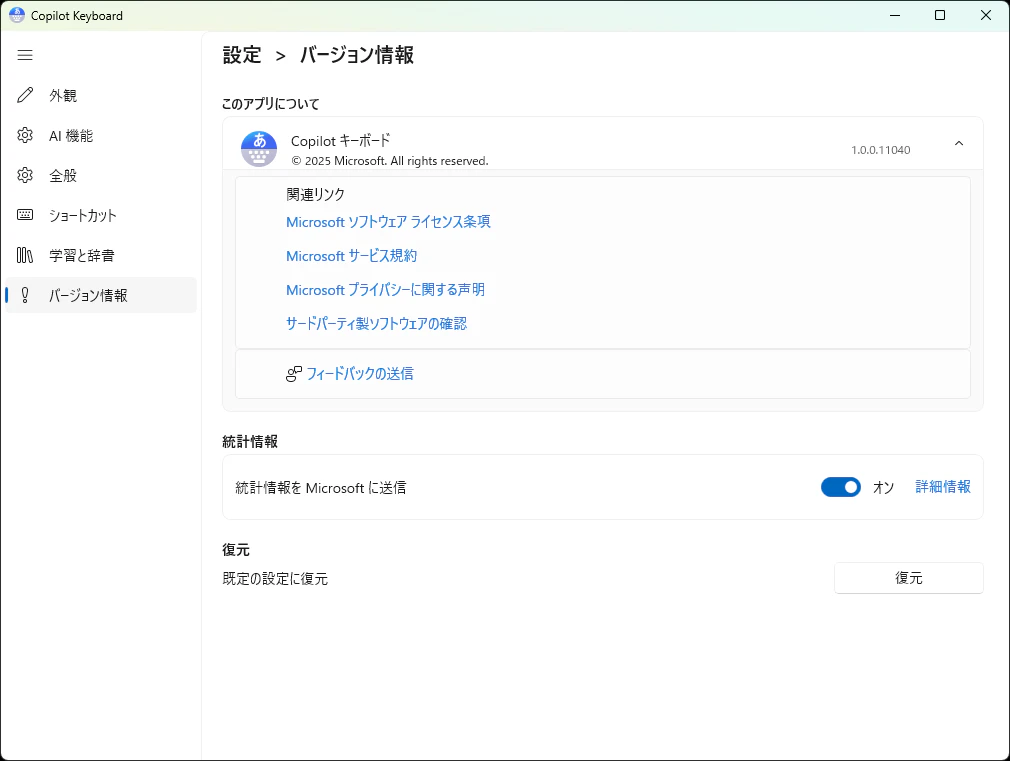Open サードパーティ製ソフトウェアの確認 link

(376, 323)
